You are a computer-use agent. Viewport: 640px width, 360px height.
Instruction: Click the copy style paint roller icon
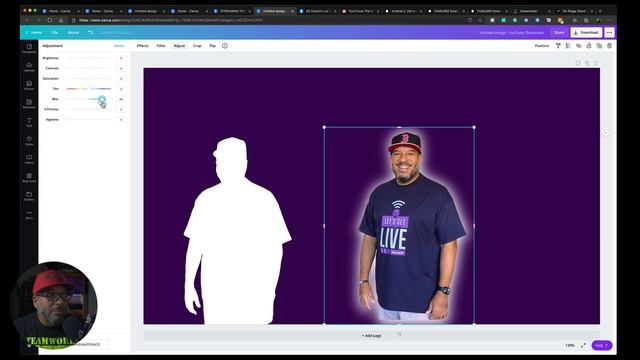coord(558,46)
